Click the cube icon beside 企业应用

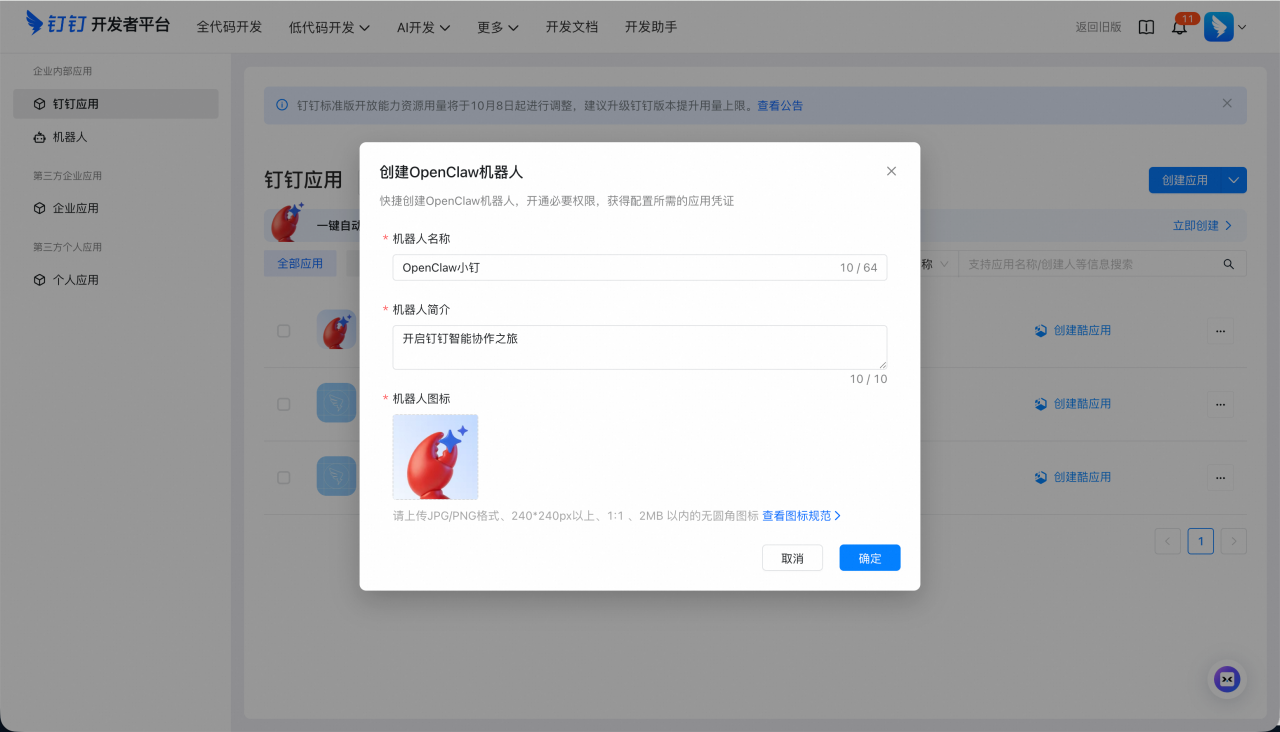coord(40,209)
